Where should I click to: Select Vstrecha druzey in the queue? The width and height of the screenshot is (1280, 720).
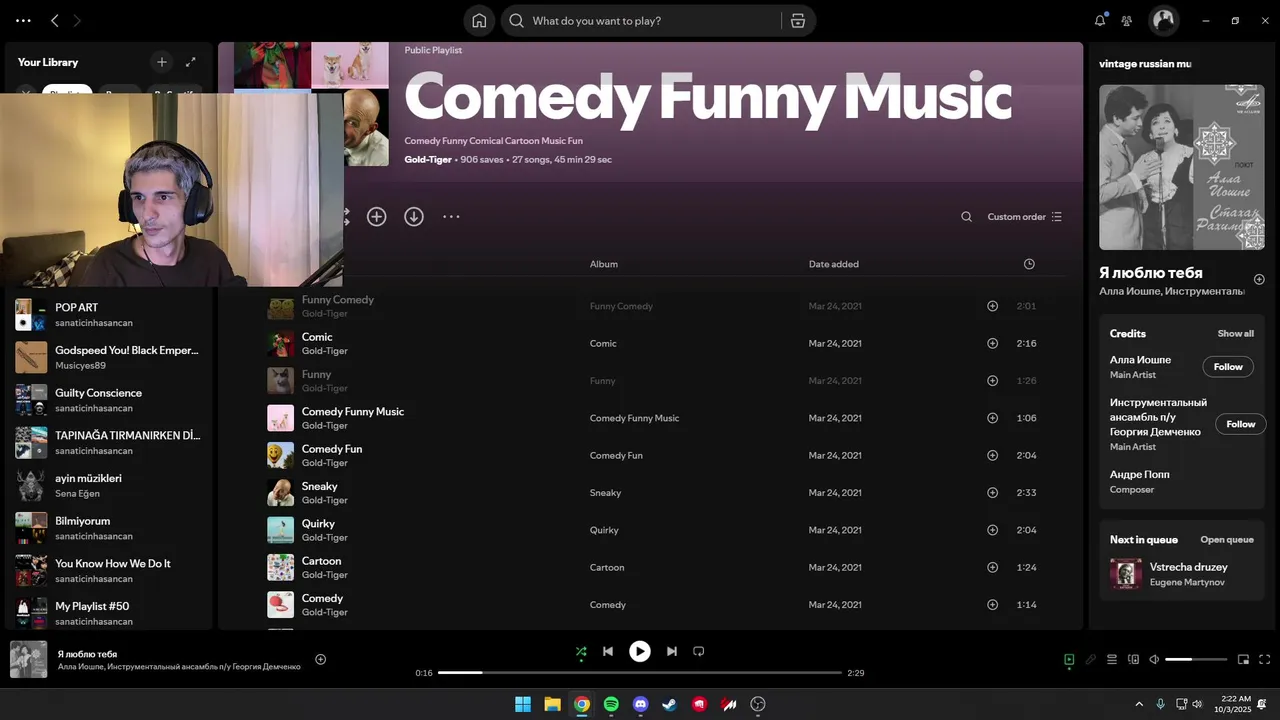click(1182, 574)
